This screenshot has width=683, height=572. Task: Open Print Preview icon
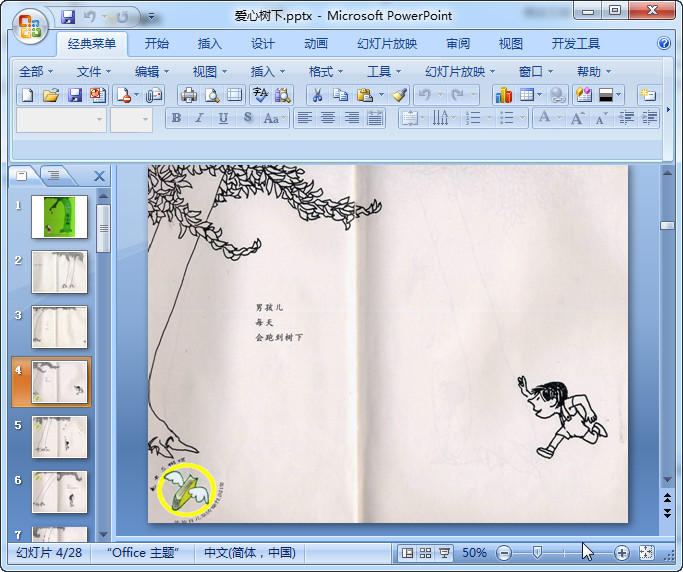pyautogui.click(x=212, y=95)
